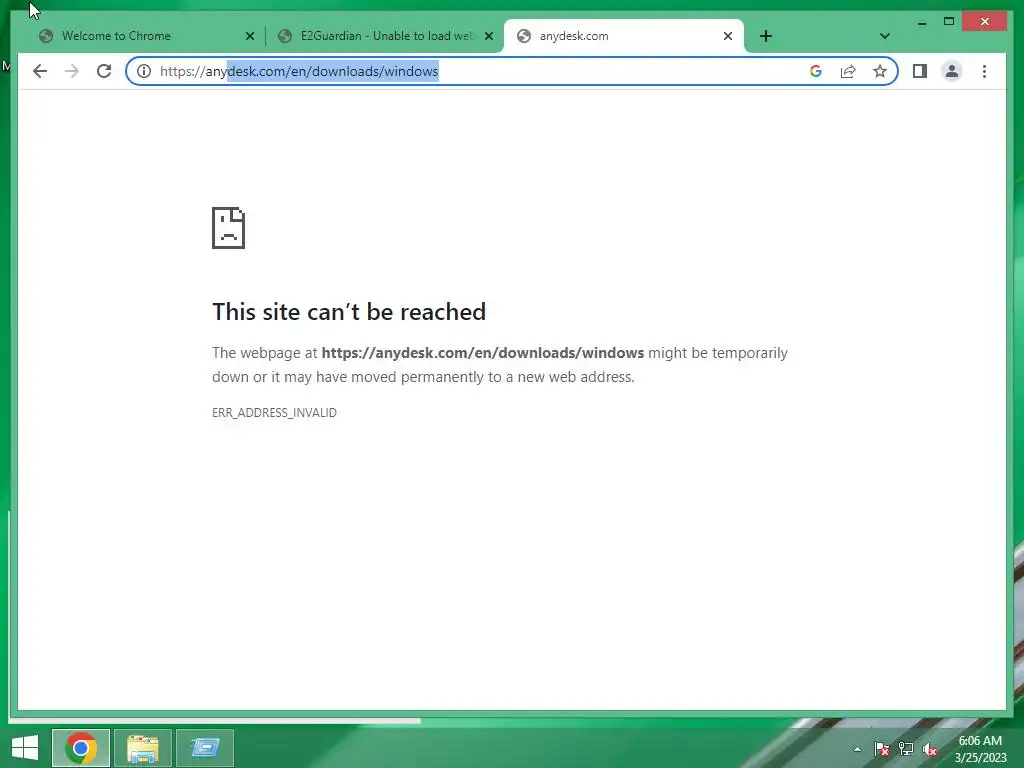Open the Chrome three-dot menu

click(984, 71)
